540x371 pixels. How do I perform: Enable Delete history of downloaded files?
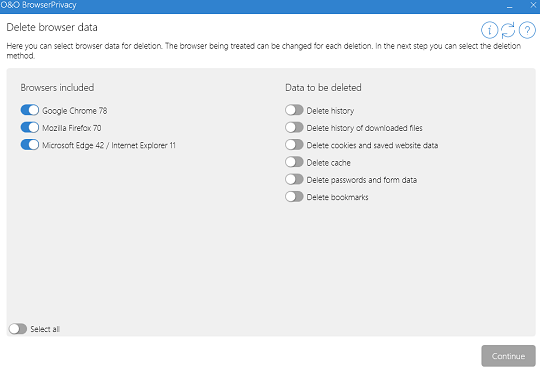point(294,127)
